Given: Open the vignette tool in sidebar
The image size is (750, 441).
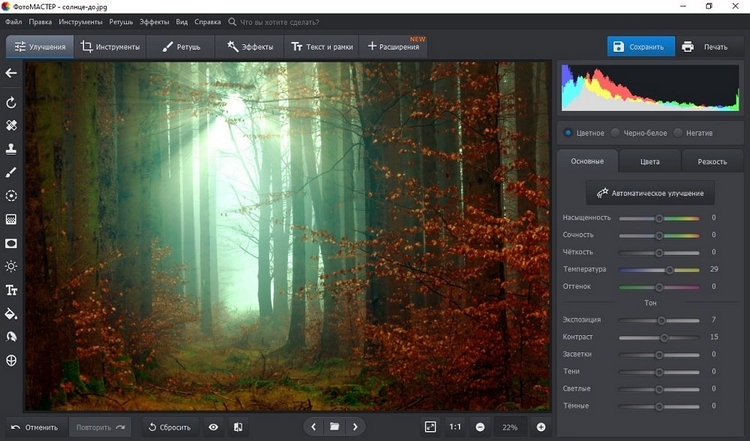Looking at the screenshot, I should tap(11, 243).
